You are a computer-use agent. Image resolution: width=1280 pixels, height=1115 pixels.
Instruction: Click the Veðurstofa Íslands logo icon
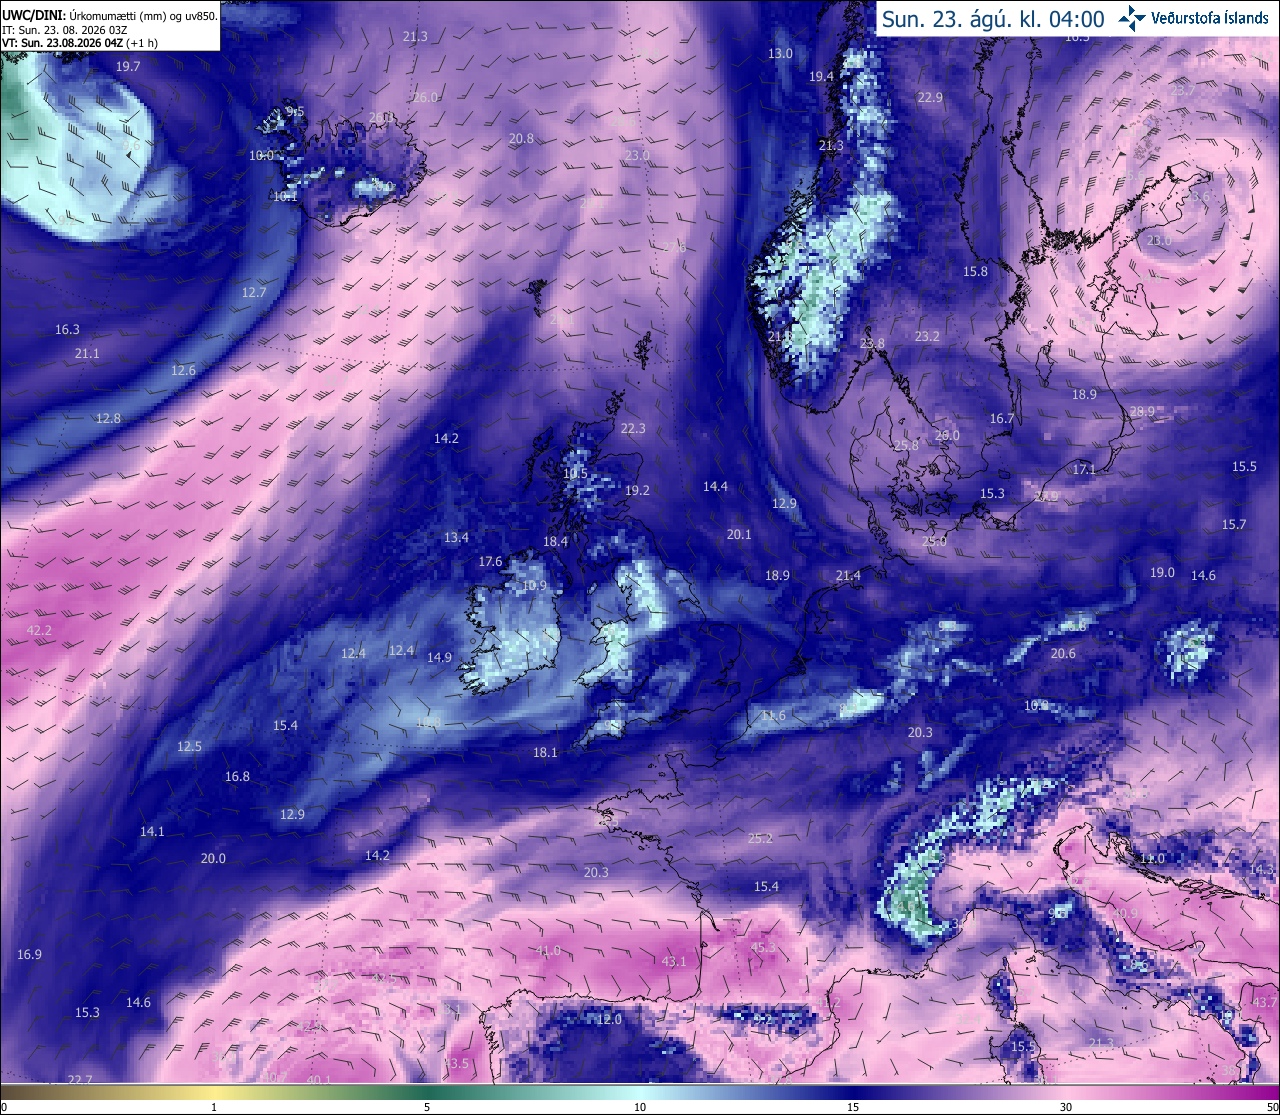tap(1132, 17)
